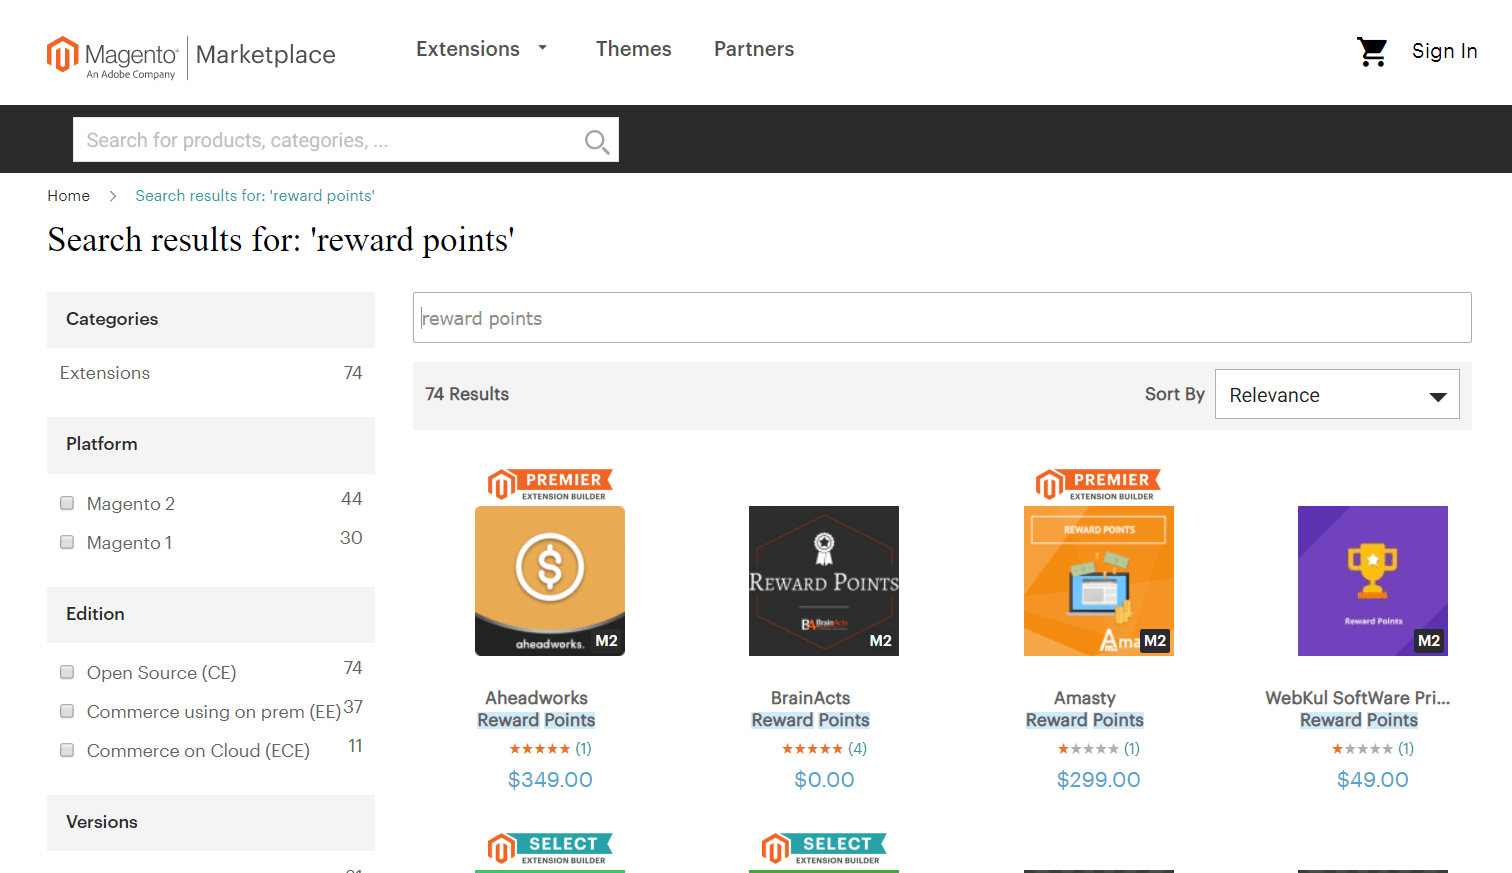Open Amasty Reward Points title link

(1084, 720)
